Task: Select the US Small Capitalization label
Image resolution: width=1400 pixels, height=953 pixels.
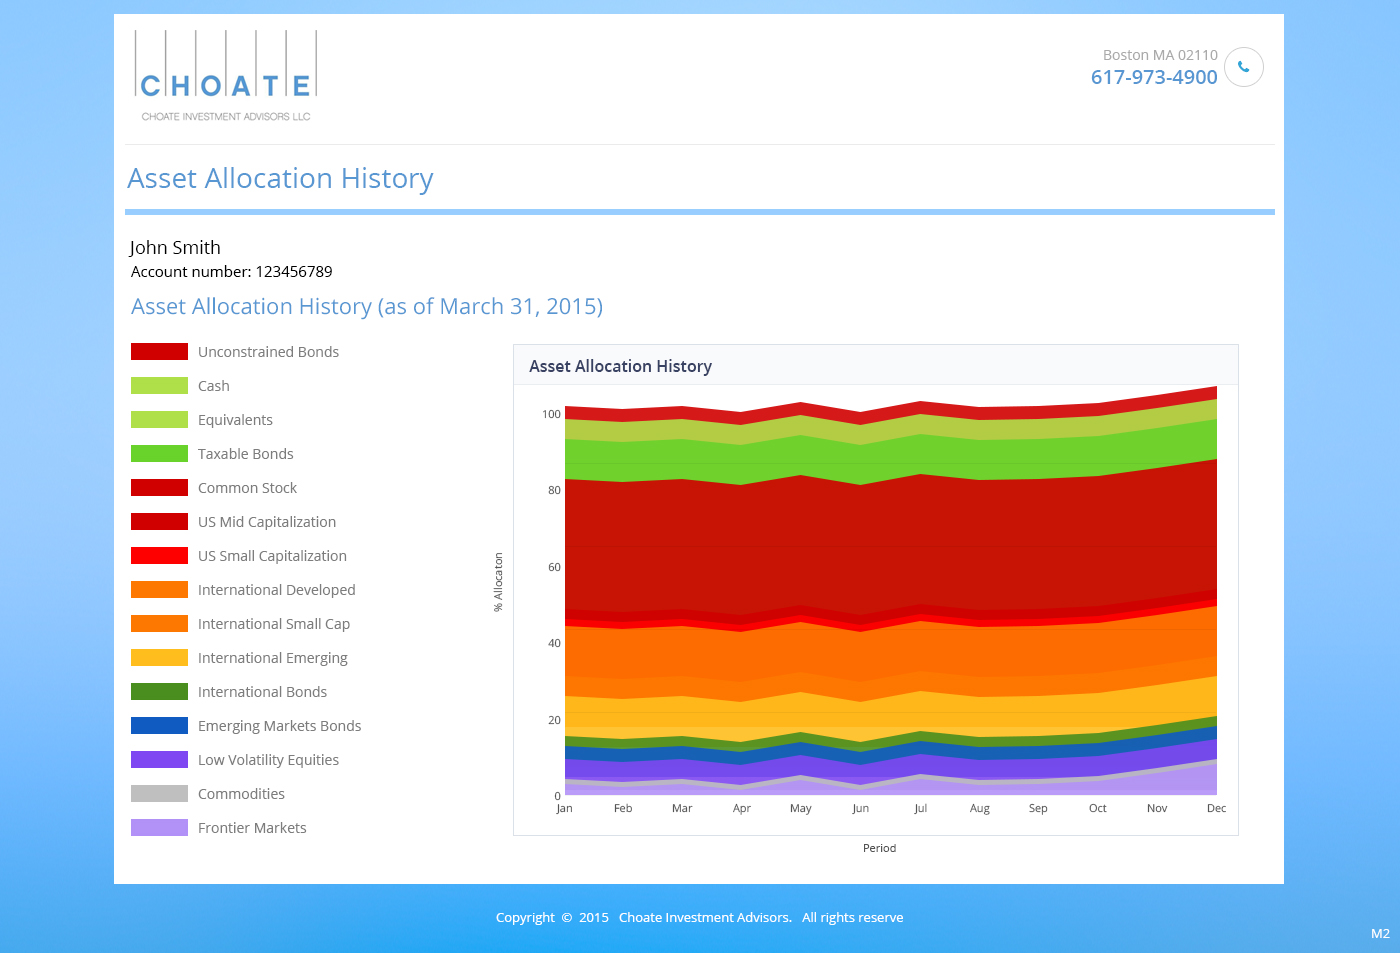Action: (x=272, y=556)
